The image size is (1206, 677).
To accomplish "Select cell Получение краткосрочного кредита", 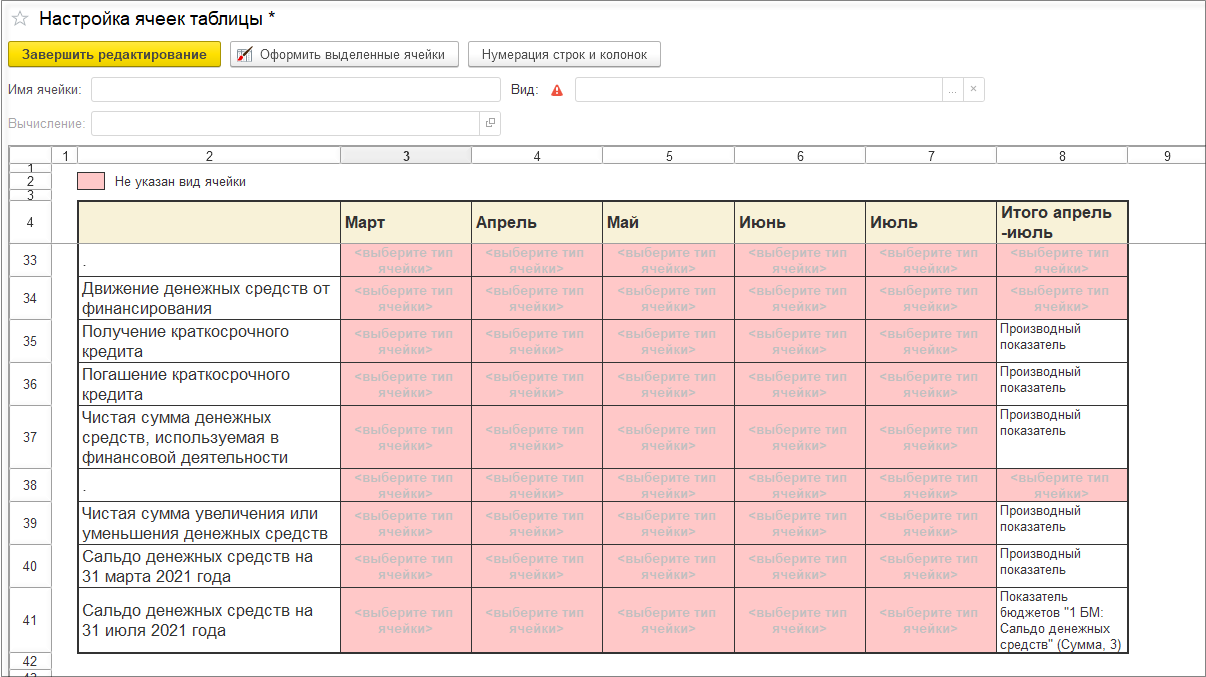I will click(x=209, y=341).
